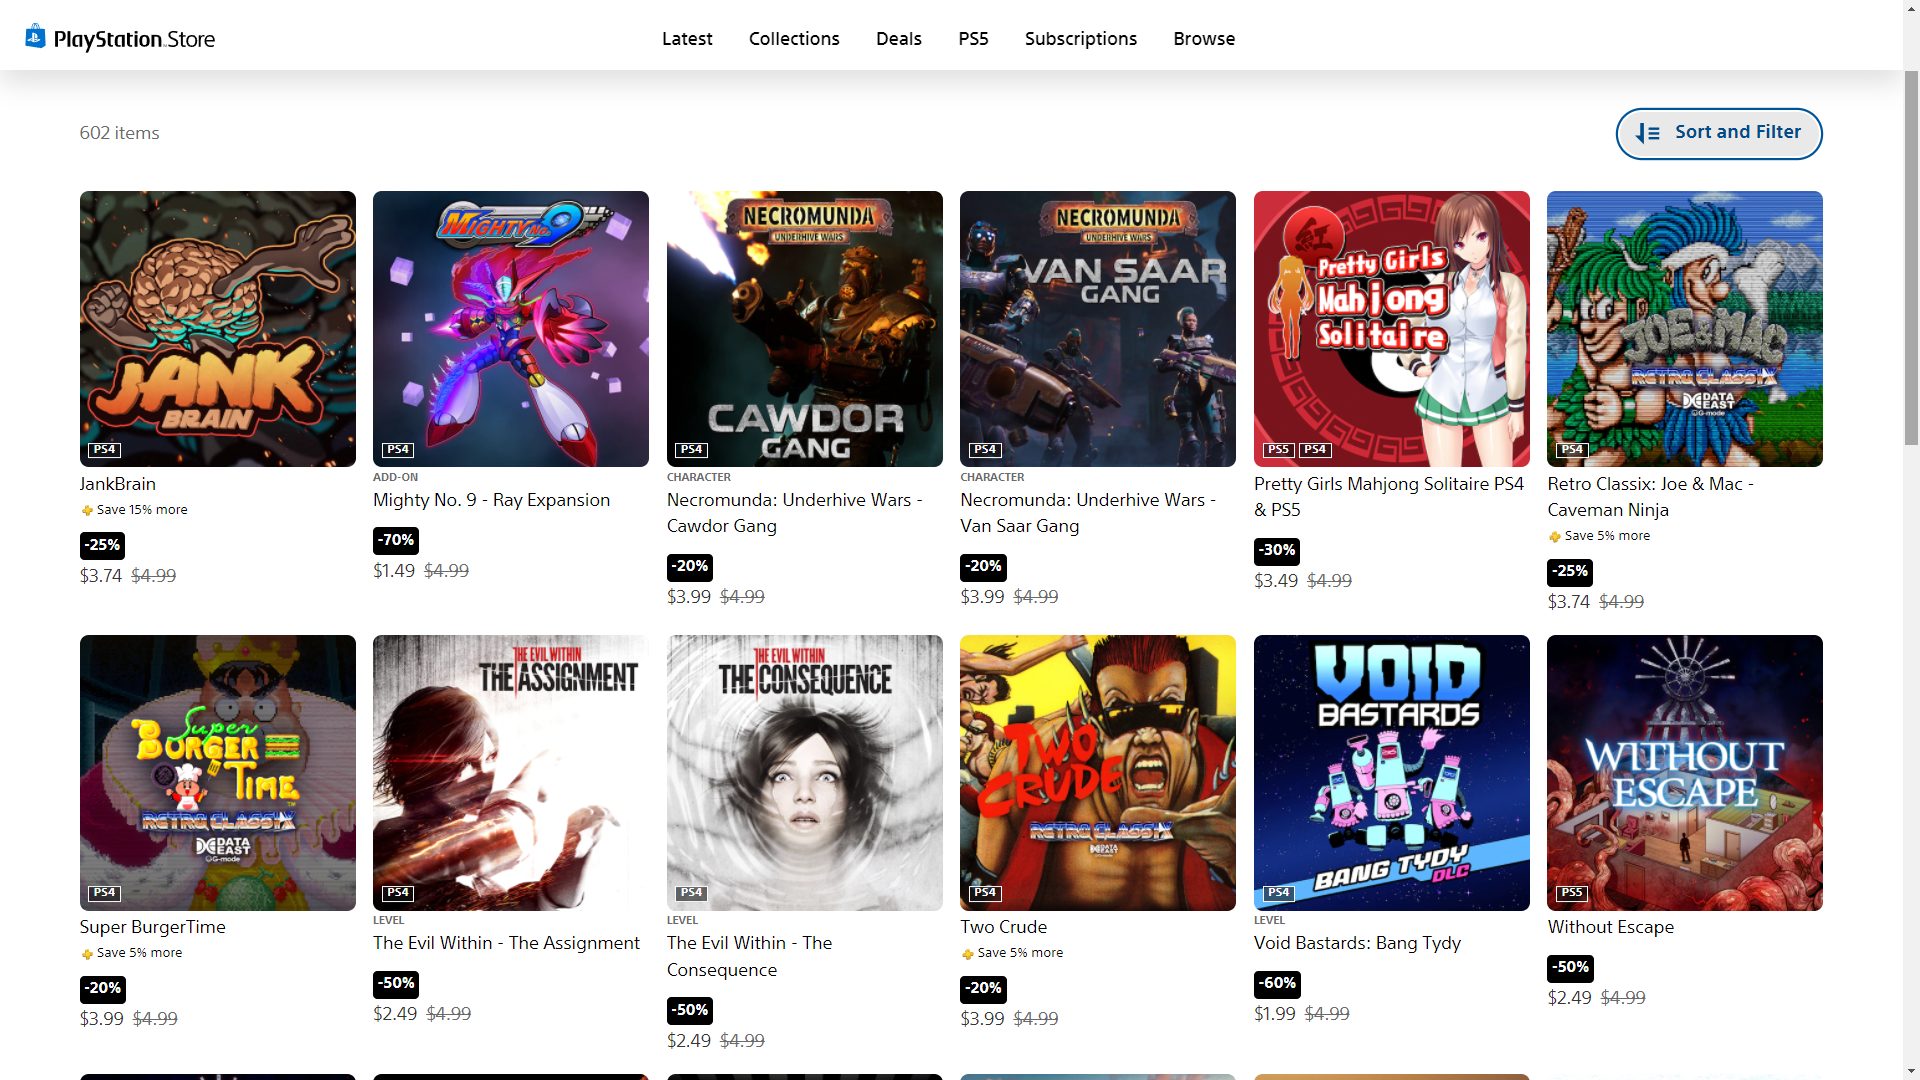
Task: Click the PS Plus icon under JankBrain
Action: click(x=87, y=511)
